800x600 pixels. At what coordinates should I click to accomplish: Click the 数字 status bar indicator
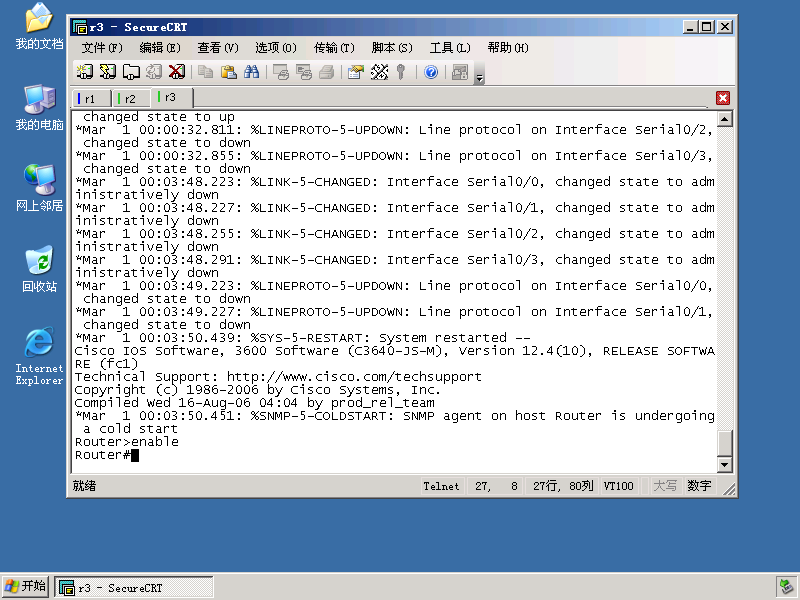point(699,486)
